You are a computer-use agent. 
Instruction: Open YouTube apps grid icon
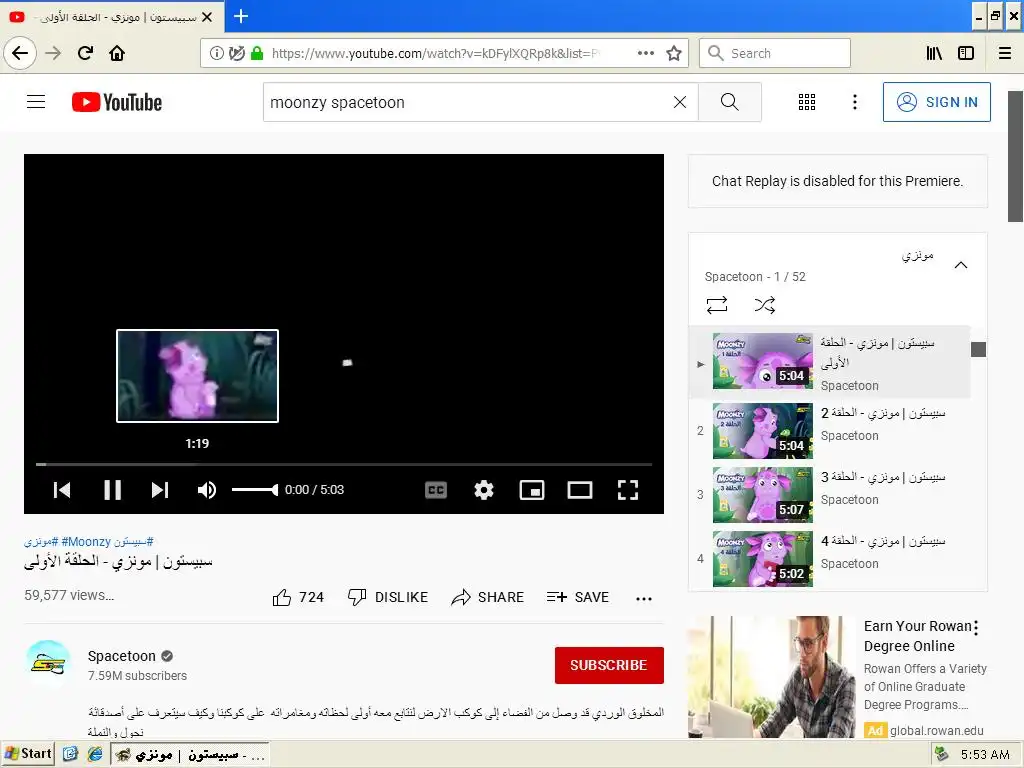[807, 102]
